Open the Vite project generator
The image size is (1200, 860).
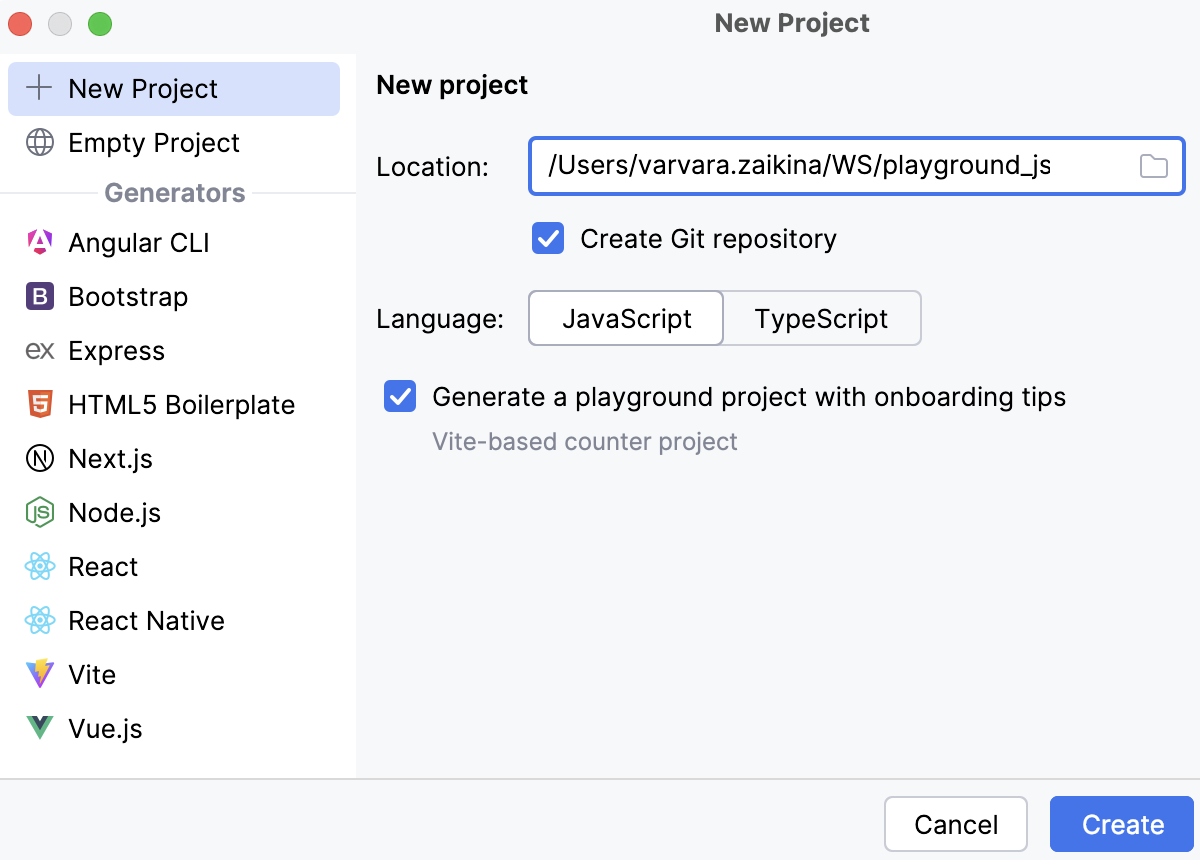pos(92,674)
